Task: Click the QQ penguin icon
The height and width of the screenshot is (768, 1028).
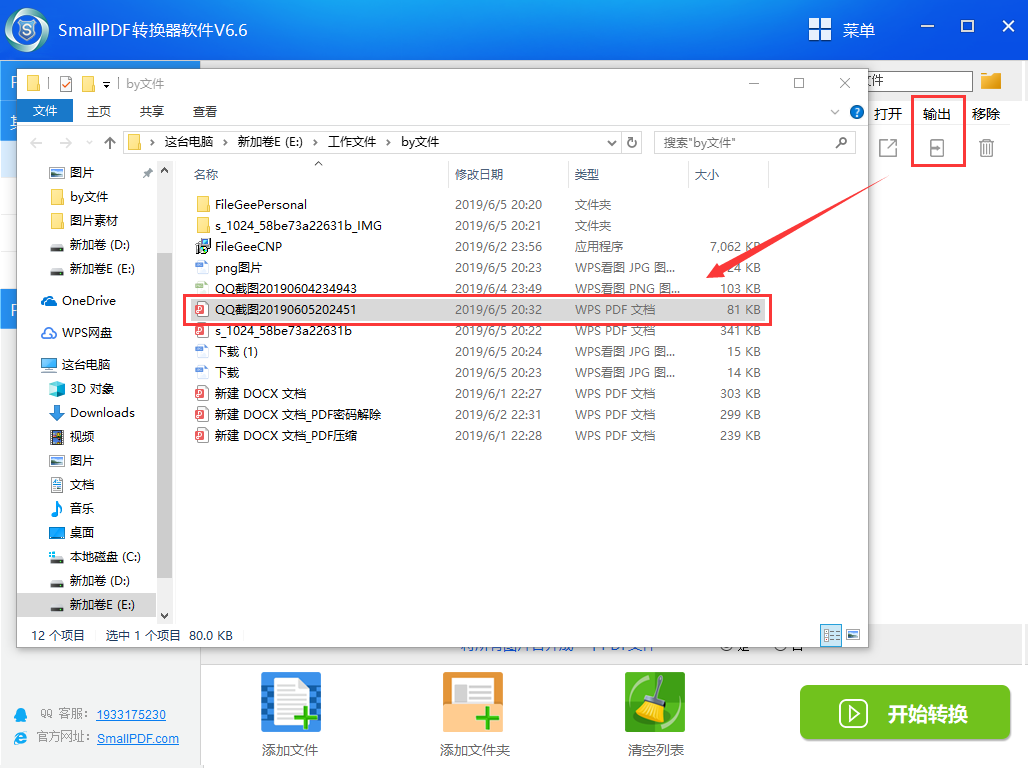Action: pos(21,715)
